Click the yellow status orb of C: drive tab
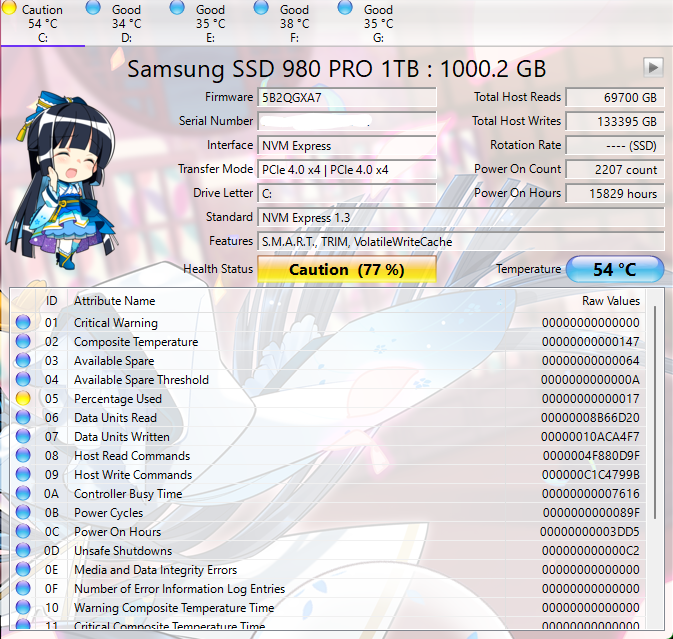 coord(9,7)
